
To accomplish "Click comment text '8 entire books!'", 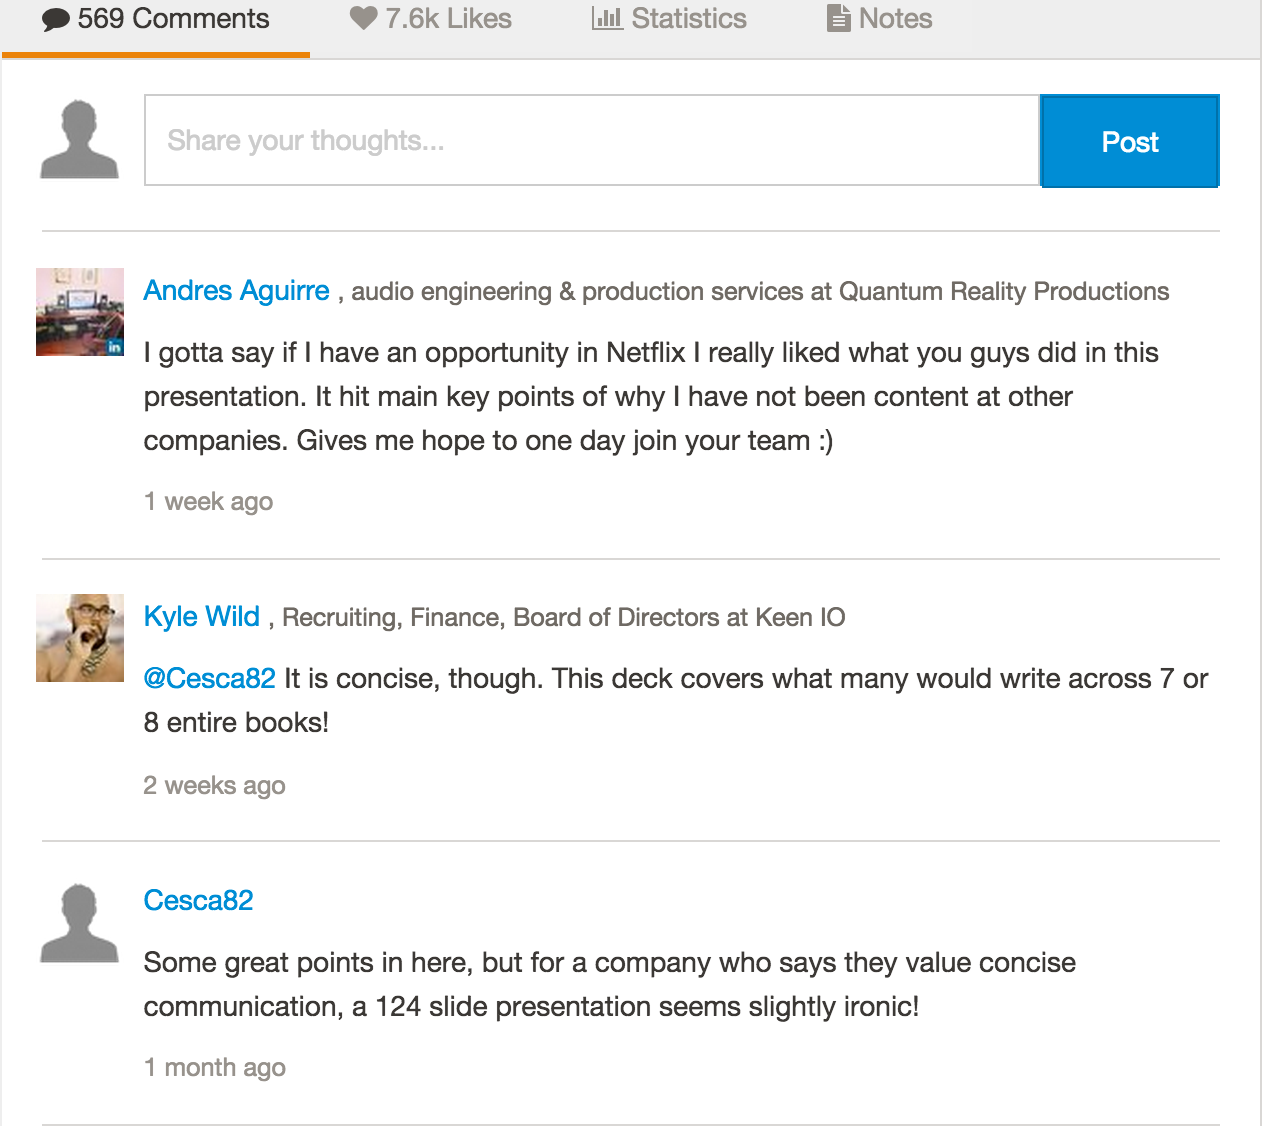I will coord(236,722).
